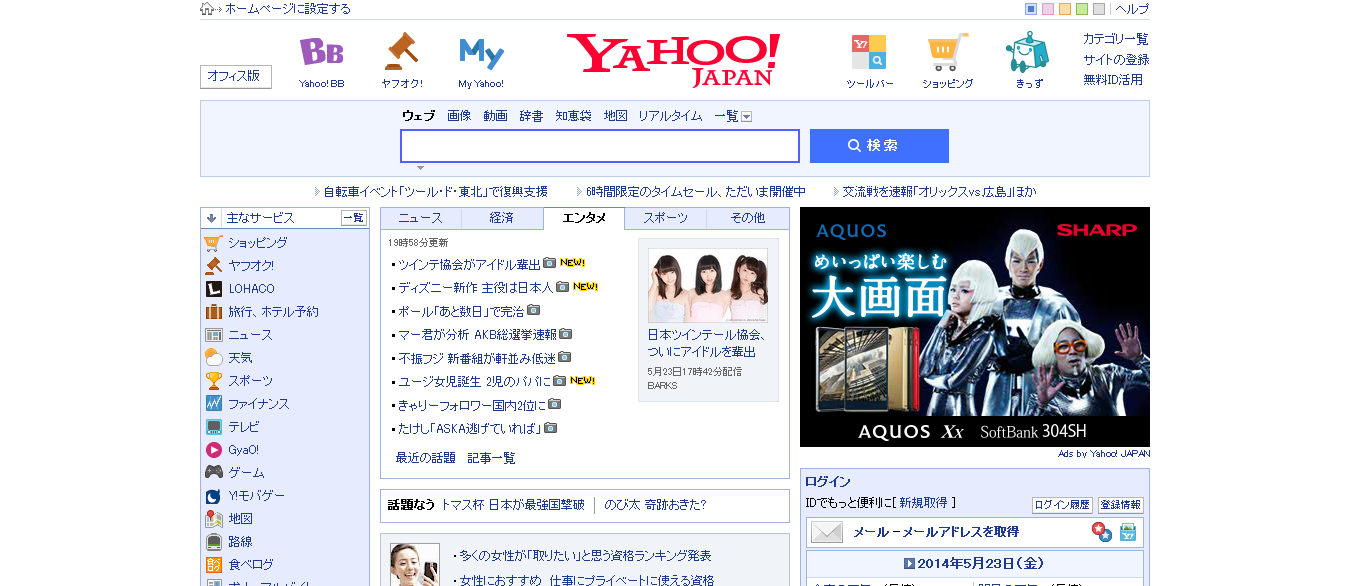The width and height of the screenshot is (1349, 586).
Task: Click Login history (ログイン履歴) button
Action: tap(1062, 505)
